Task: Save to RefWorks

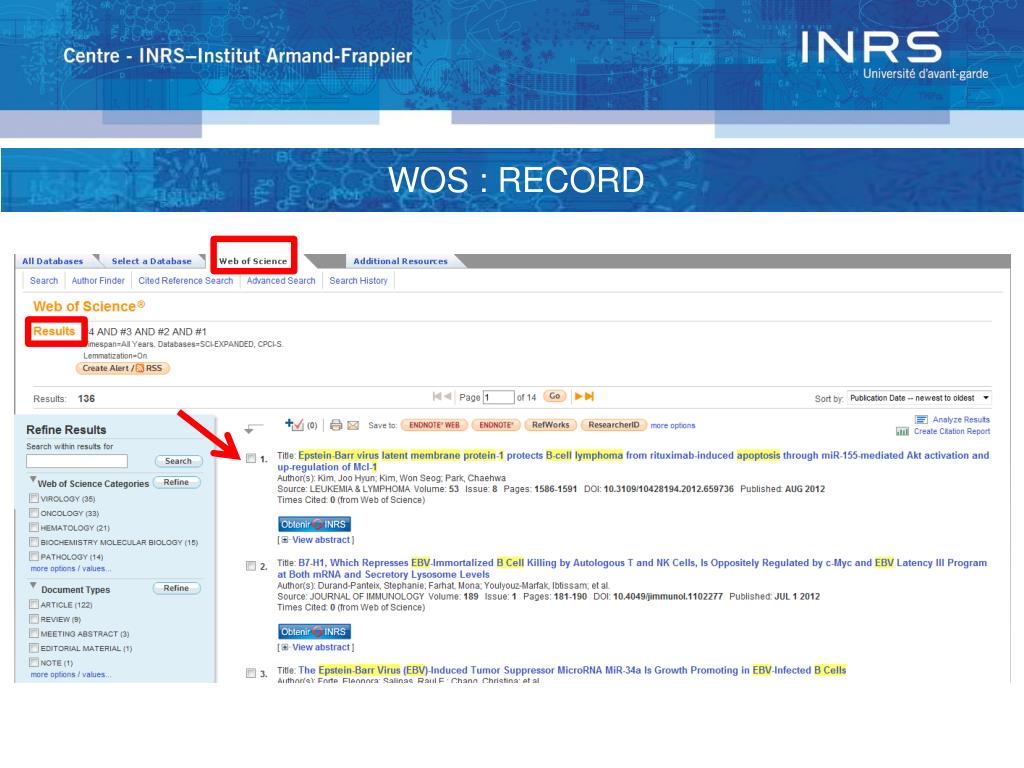Action: (551, 425)
